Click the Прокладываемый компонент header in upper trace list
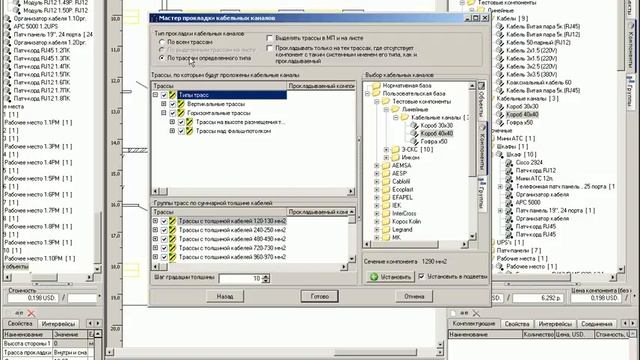Image resolution: width=640 pixels, height=360 pixels. 321,86
